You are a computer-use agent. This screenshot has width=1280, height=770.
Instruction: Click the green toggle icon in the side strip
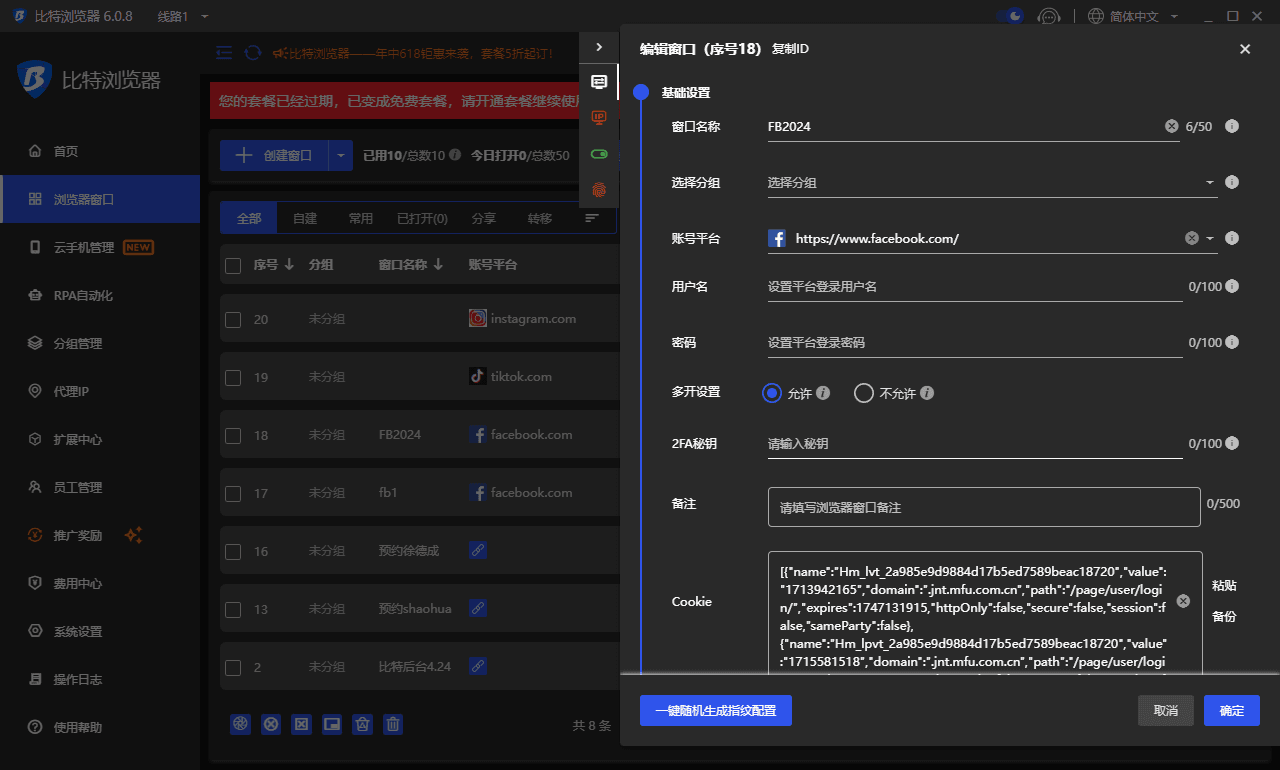click(x=599, y=154)
